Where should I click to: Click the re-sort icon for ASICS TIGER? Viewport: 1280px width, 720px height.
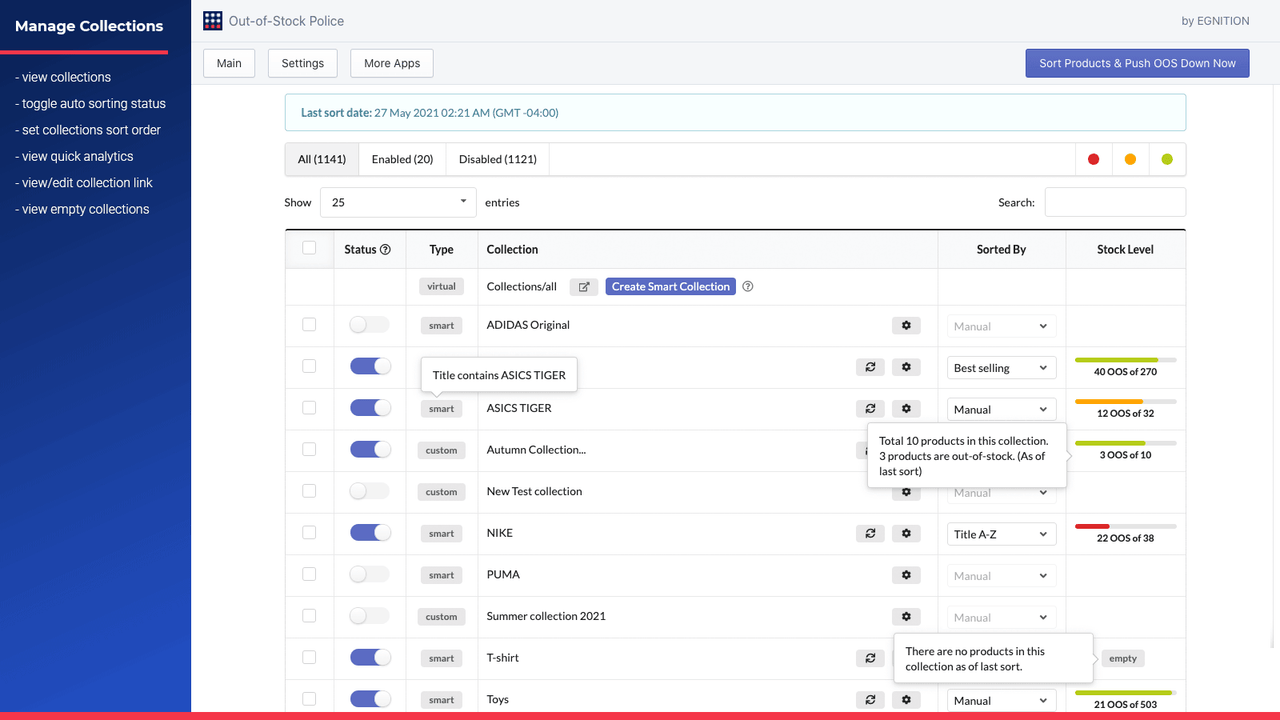pos(870,408)
